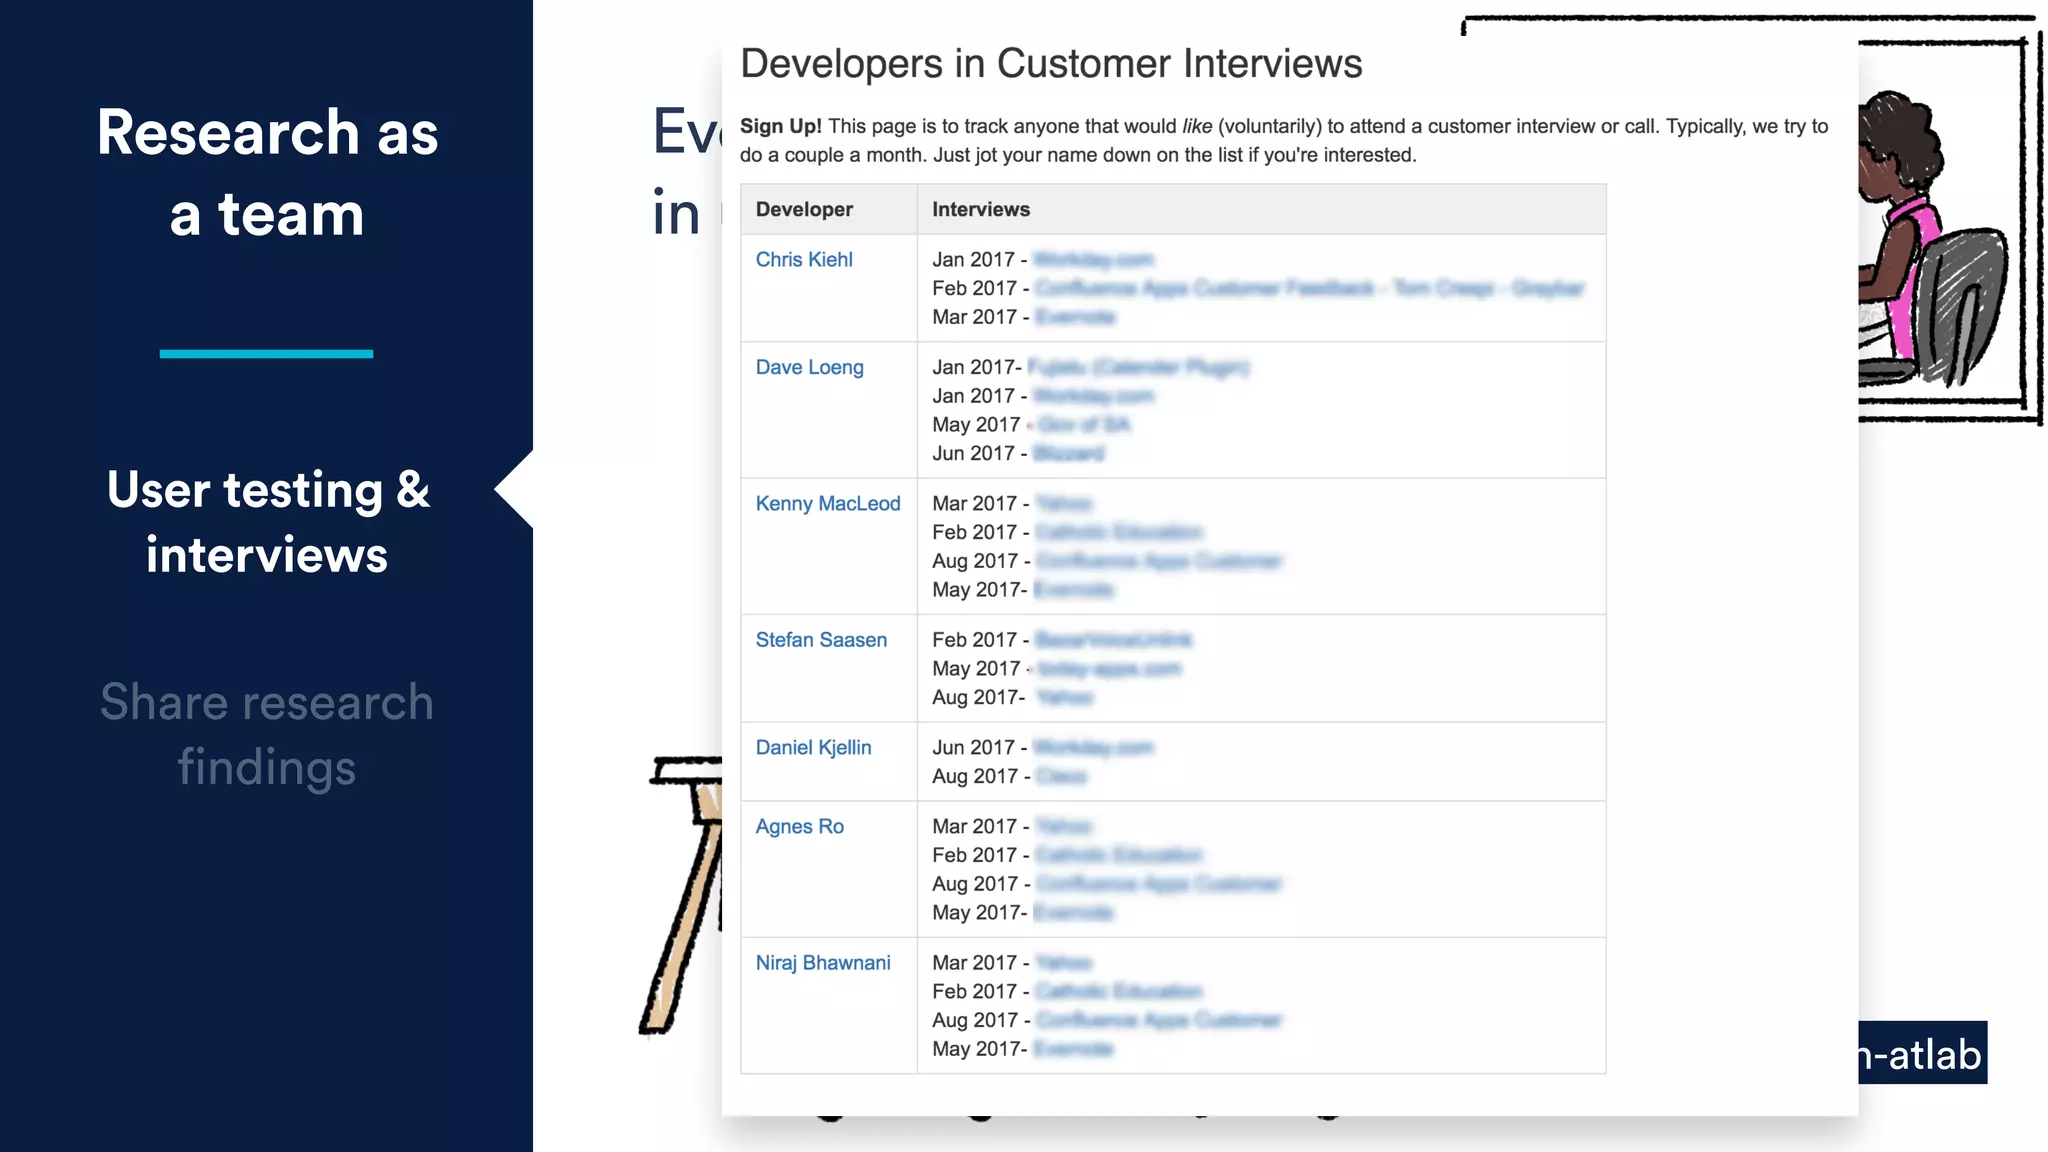Click the woman-in-chair illustration
The image size is (2048, 1152).
[x=1933, y=240]
